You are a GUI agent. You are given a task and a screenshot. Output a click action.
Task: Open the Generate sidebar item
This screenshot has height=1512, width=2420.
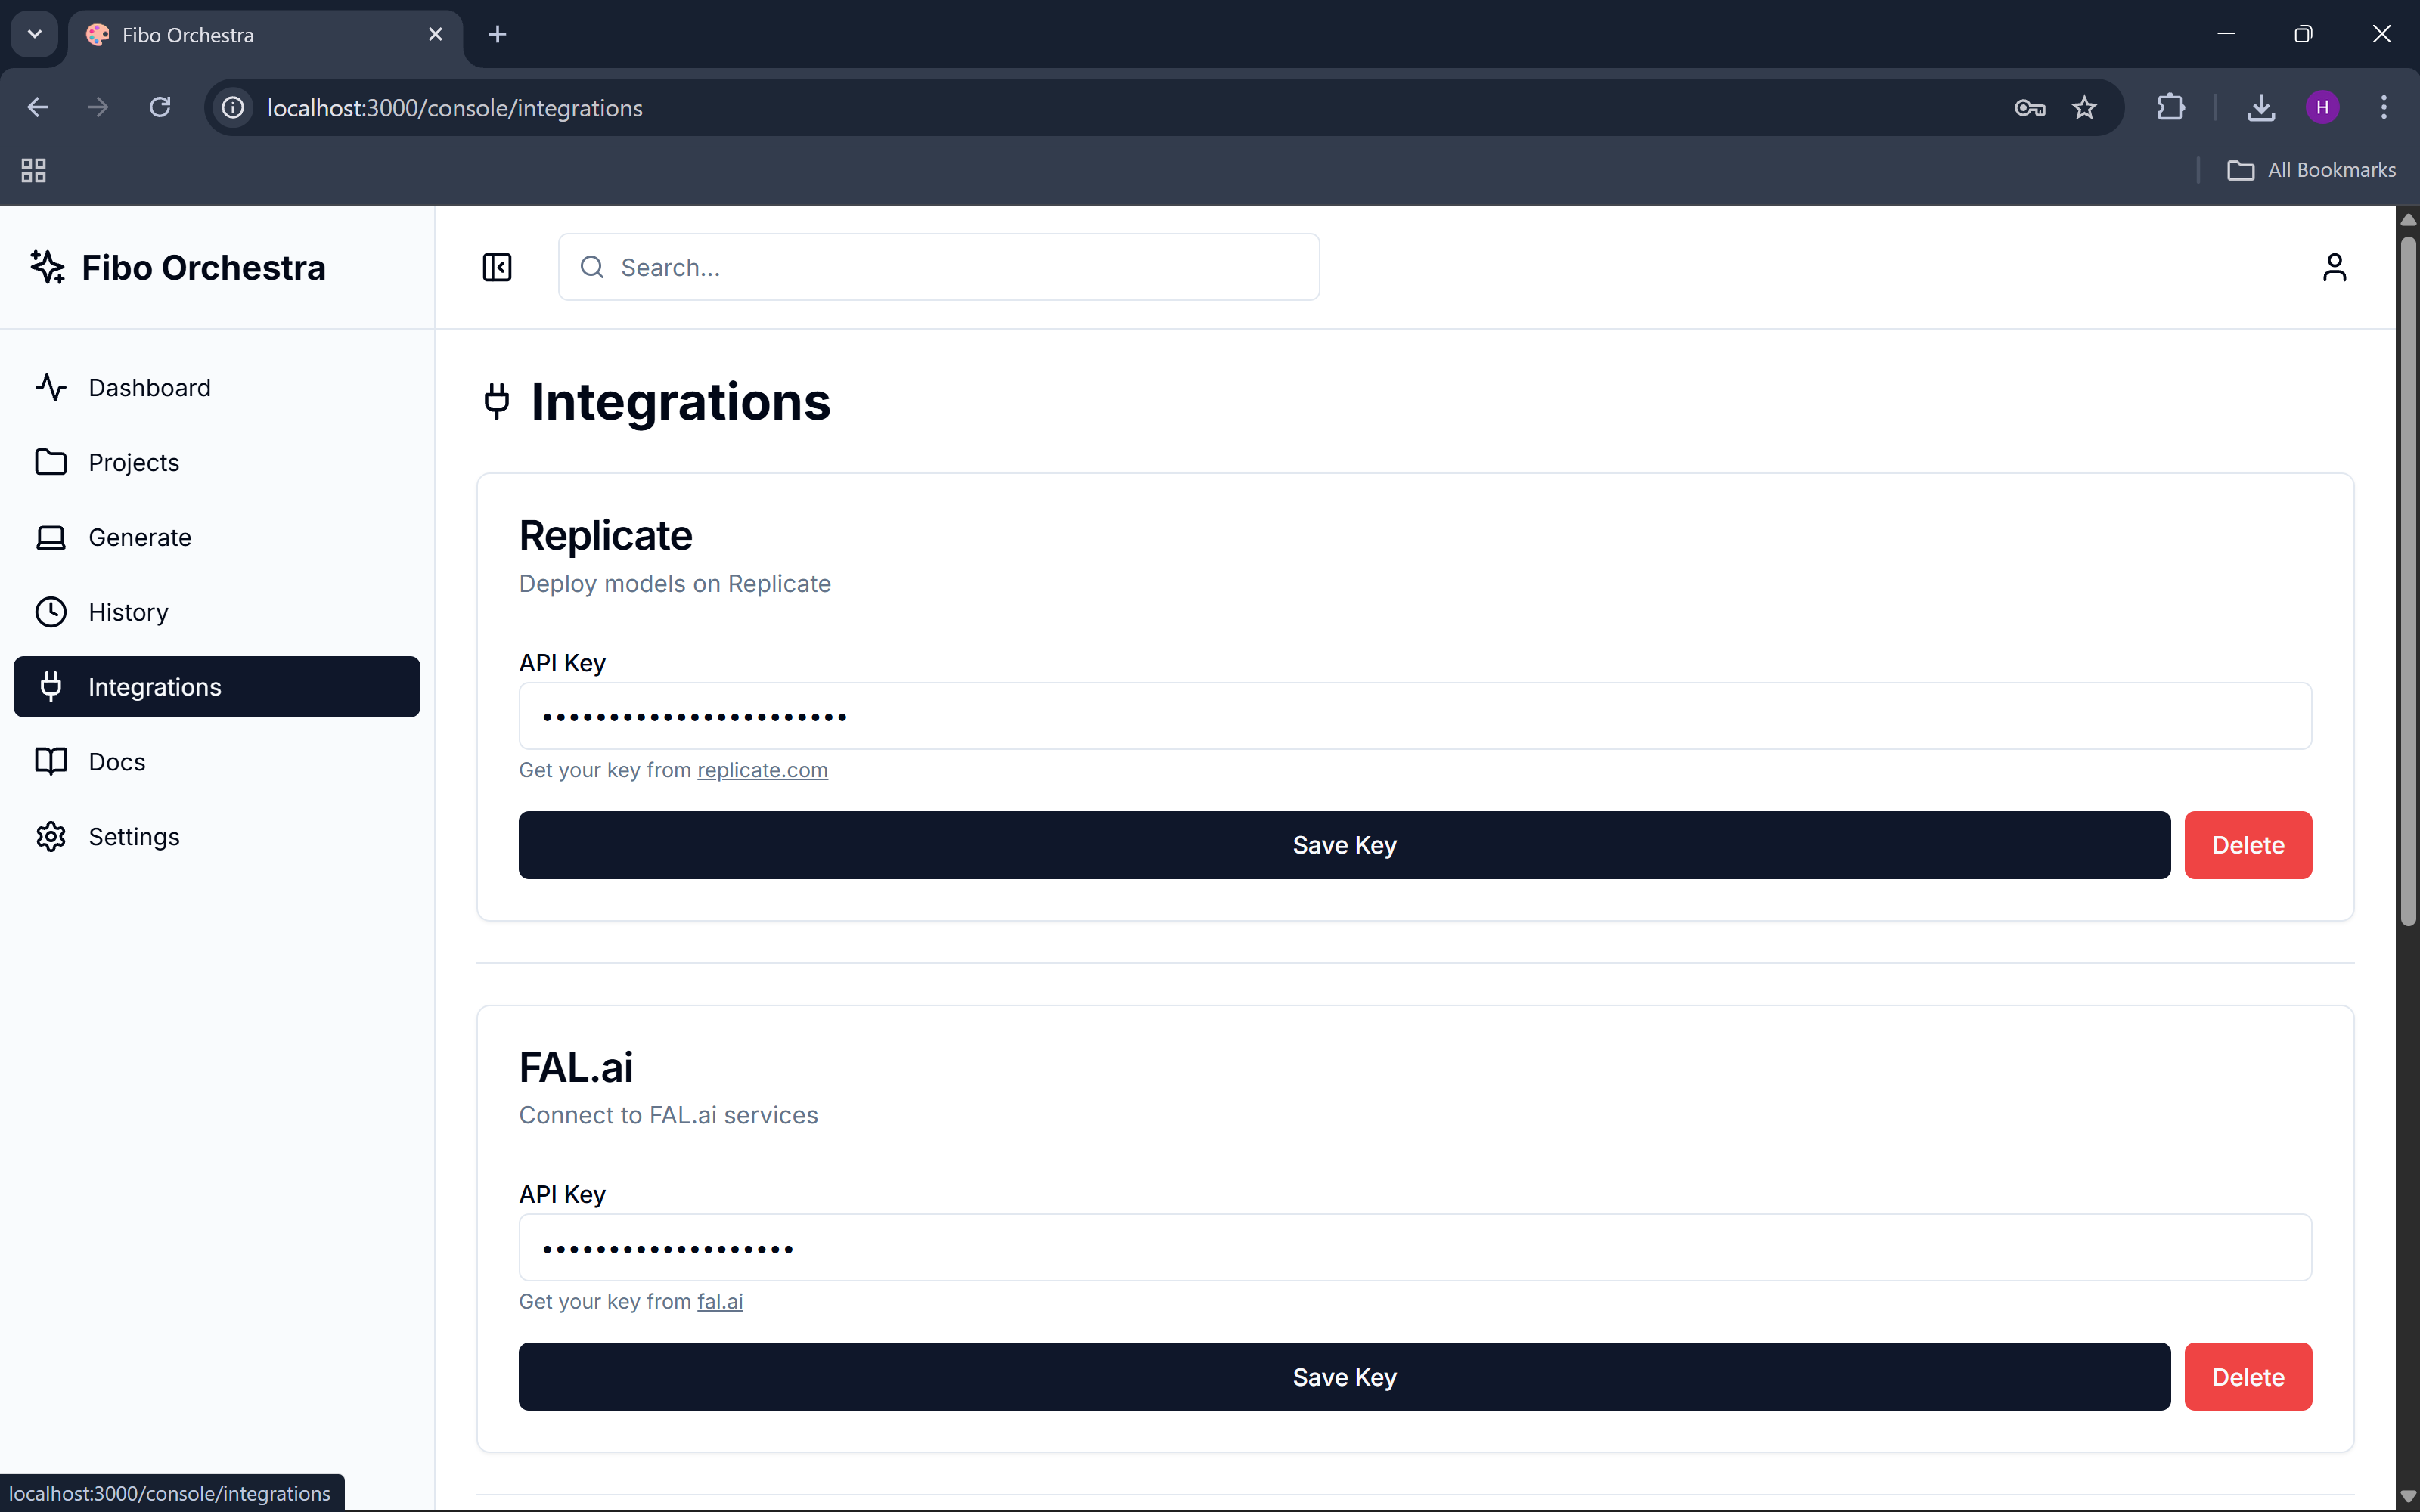[x=139, y=537]
